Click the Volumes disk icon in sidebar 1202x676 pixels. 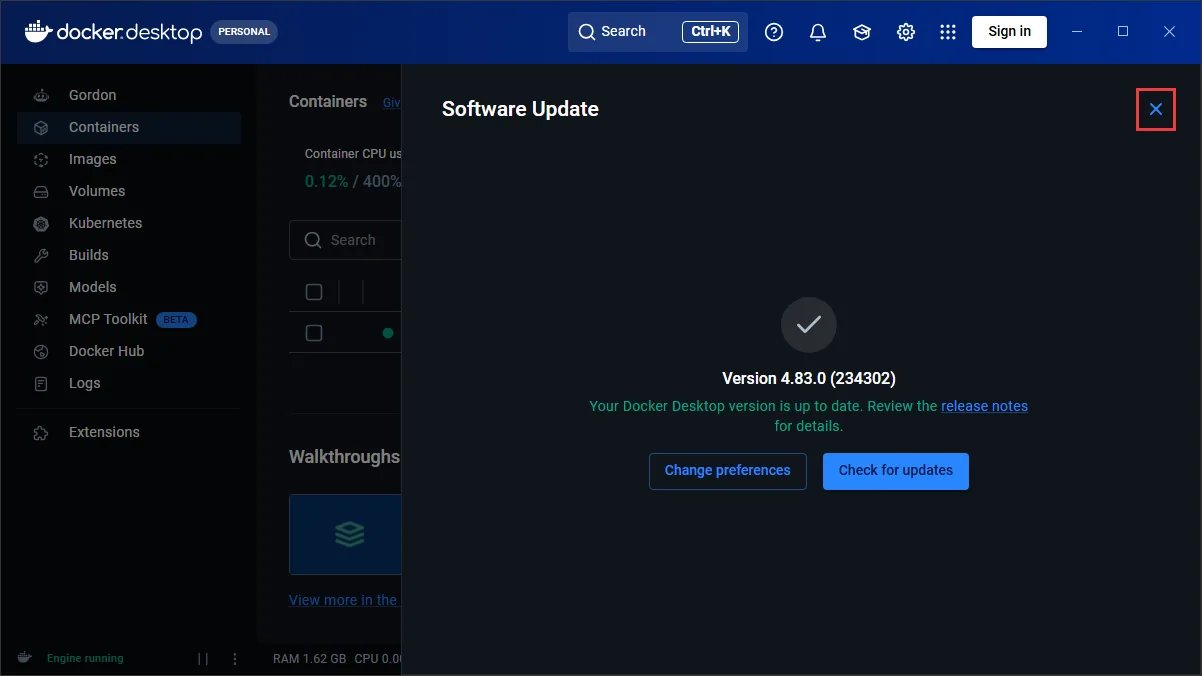tap(41, 192)
